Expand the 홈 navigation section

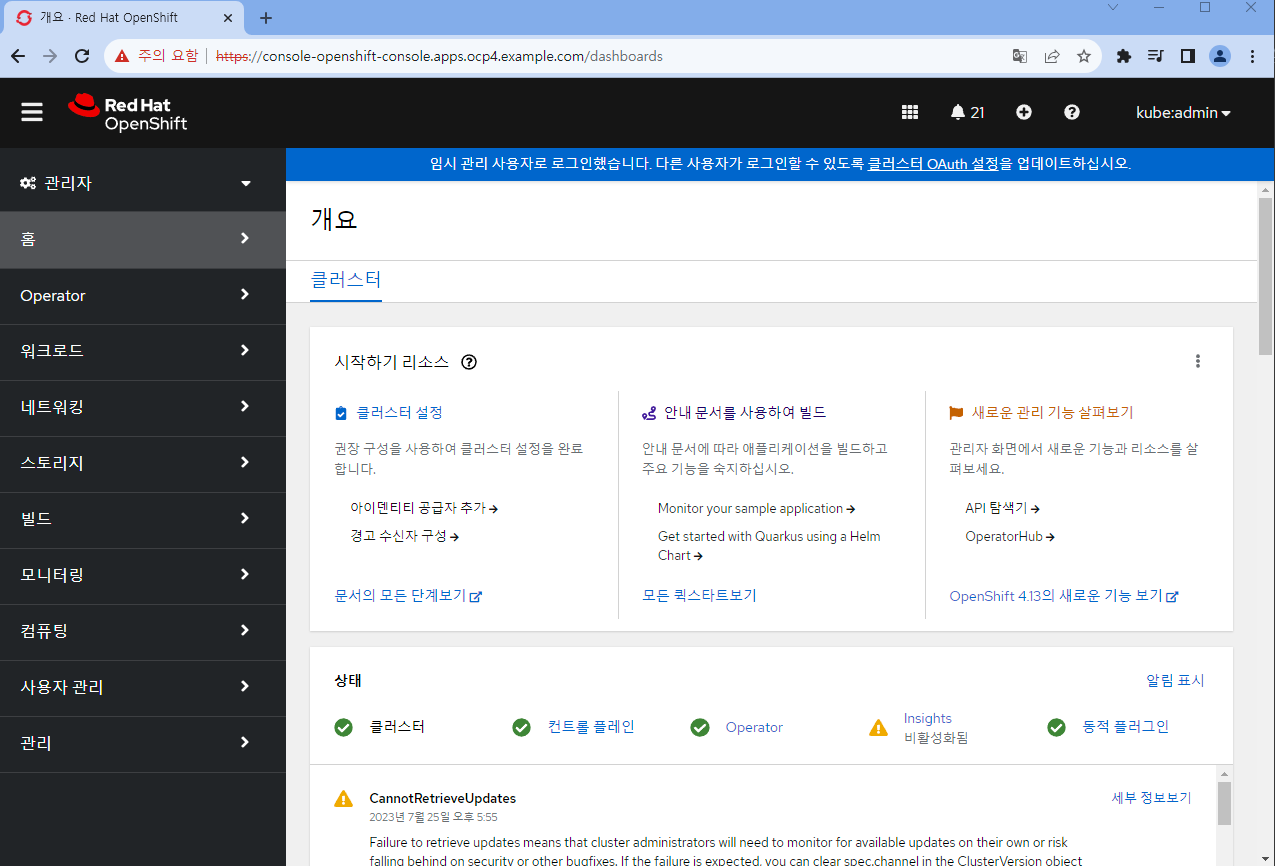point(143,239)
